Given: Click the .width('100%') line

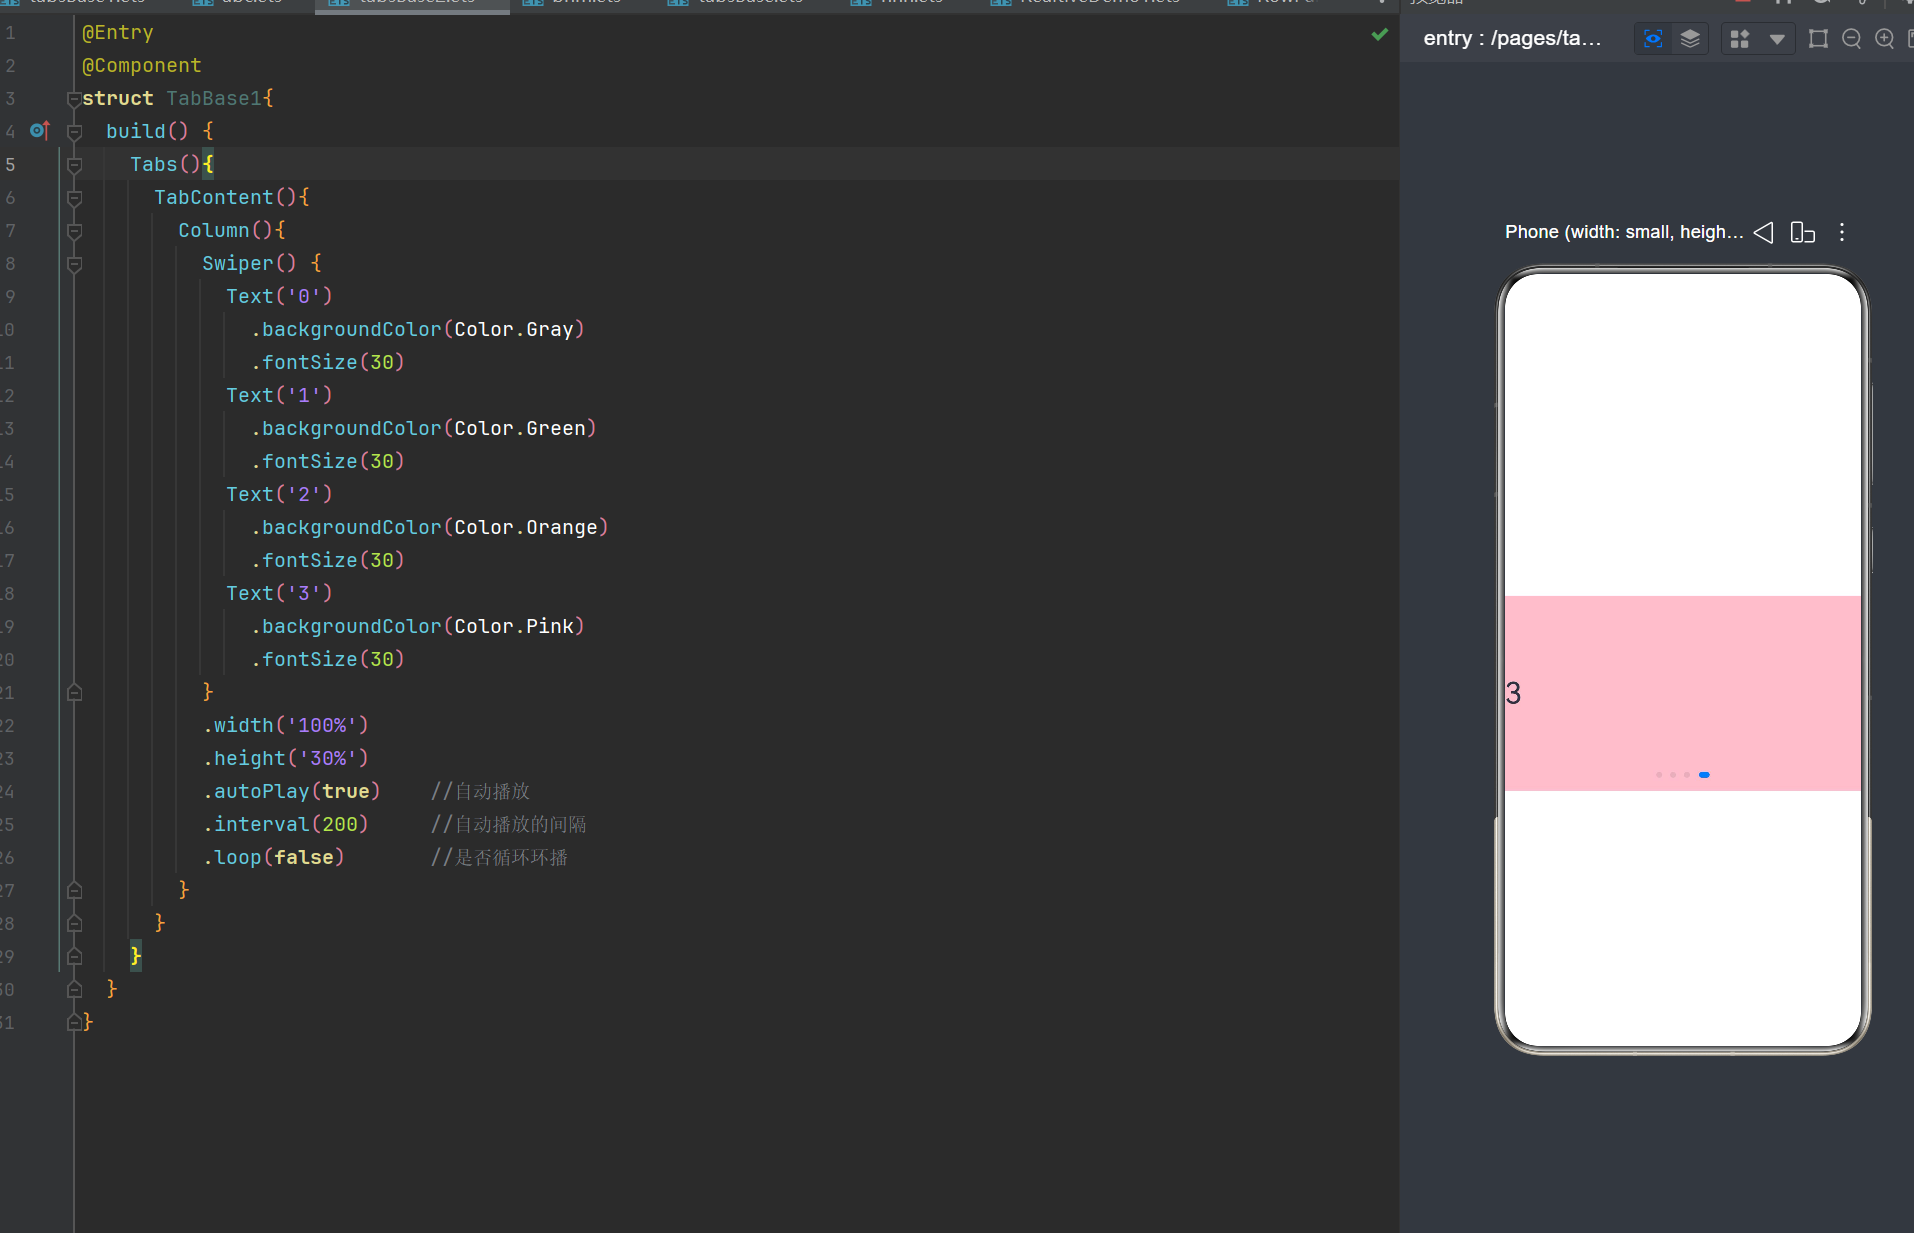Looking at the screenshot, I should click(286, 725).
